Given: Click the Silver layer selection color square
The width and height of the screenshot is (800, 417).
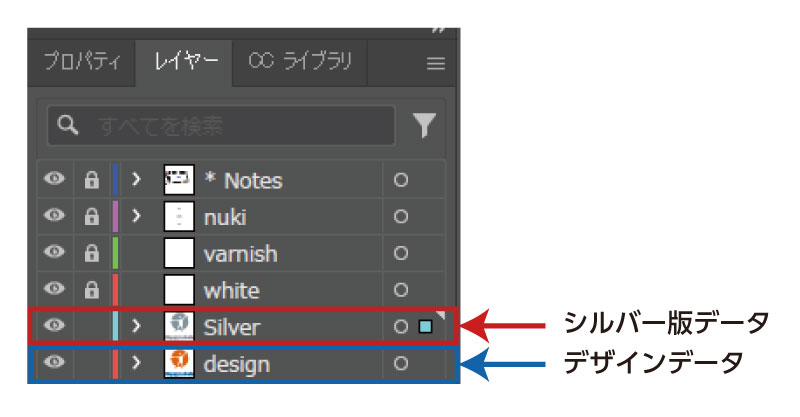Looking at the screenshot, I should [426, 327].
